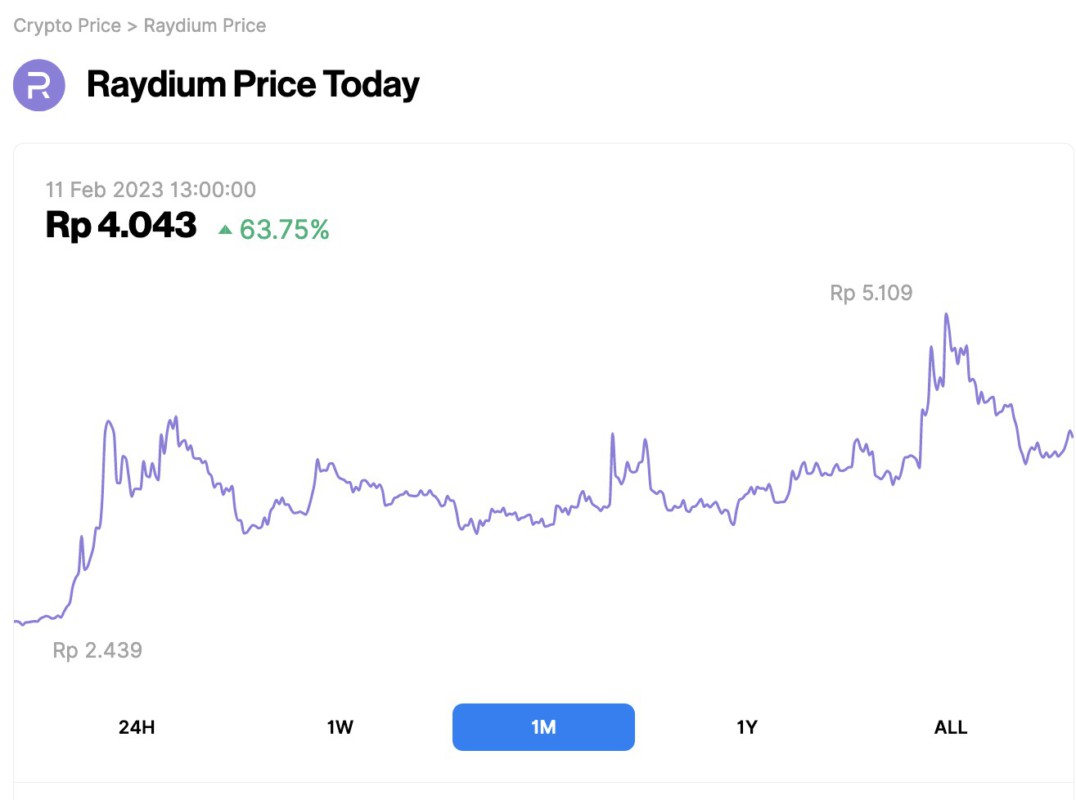Select the 1M timeframe button
Image resolution: width=1076 pixels, height=800 pixels.
(543, 727)
